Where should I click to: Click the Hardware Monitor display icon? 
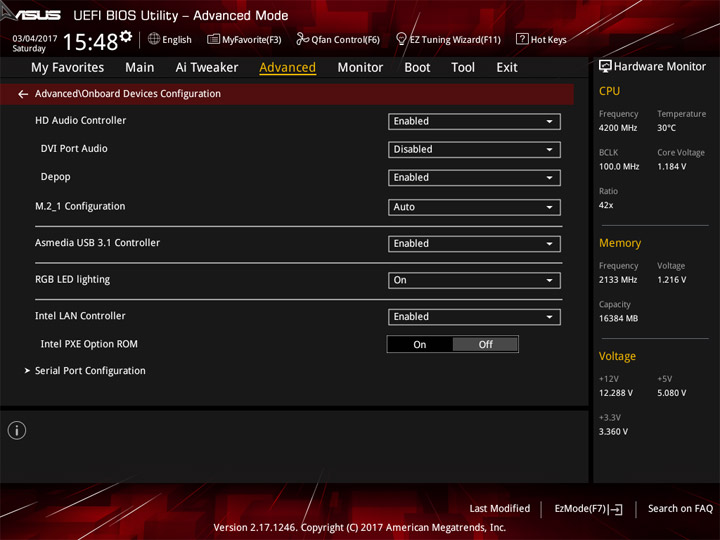coord(605,67)
